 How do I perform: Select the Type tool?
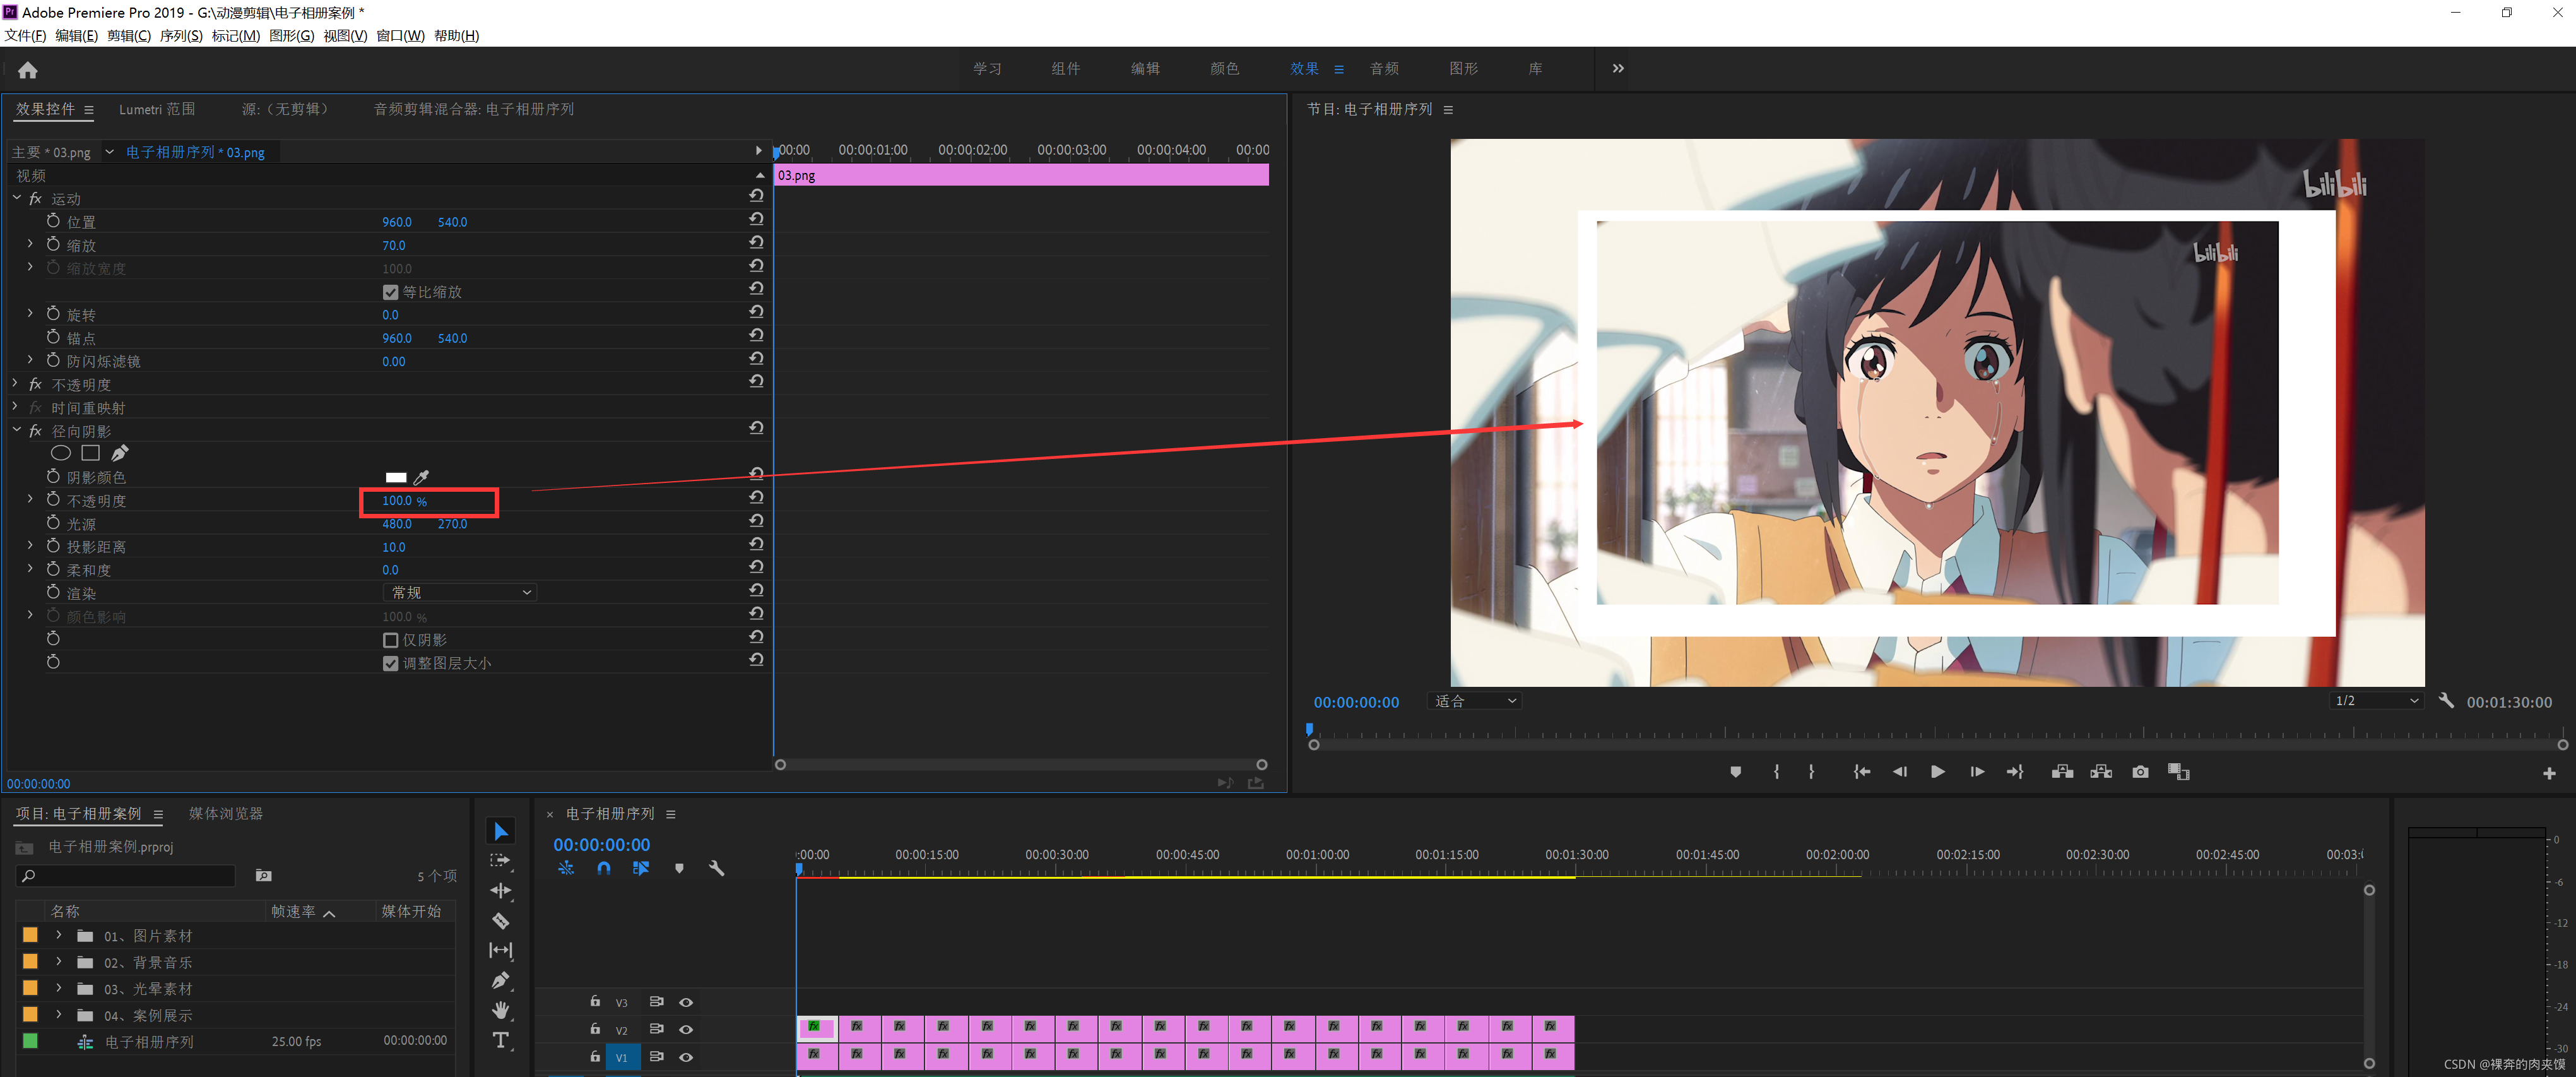[x=501, y=1041]
